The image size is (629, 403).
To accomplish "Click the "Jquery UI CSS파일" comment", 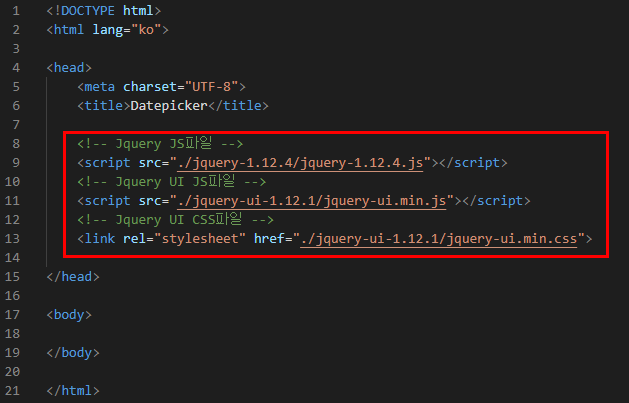I will [176, 220].
